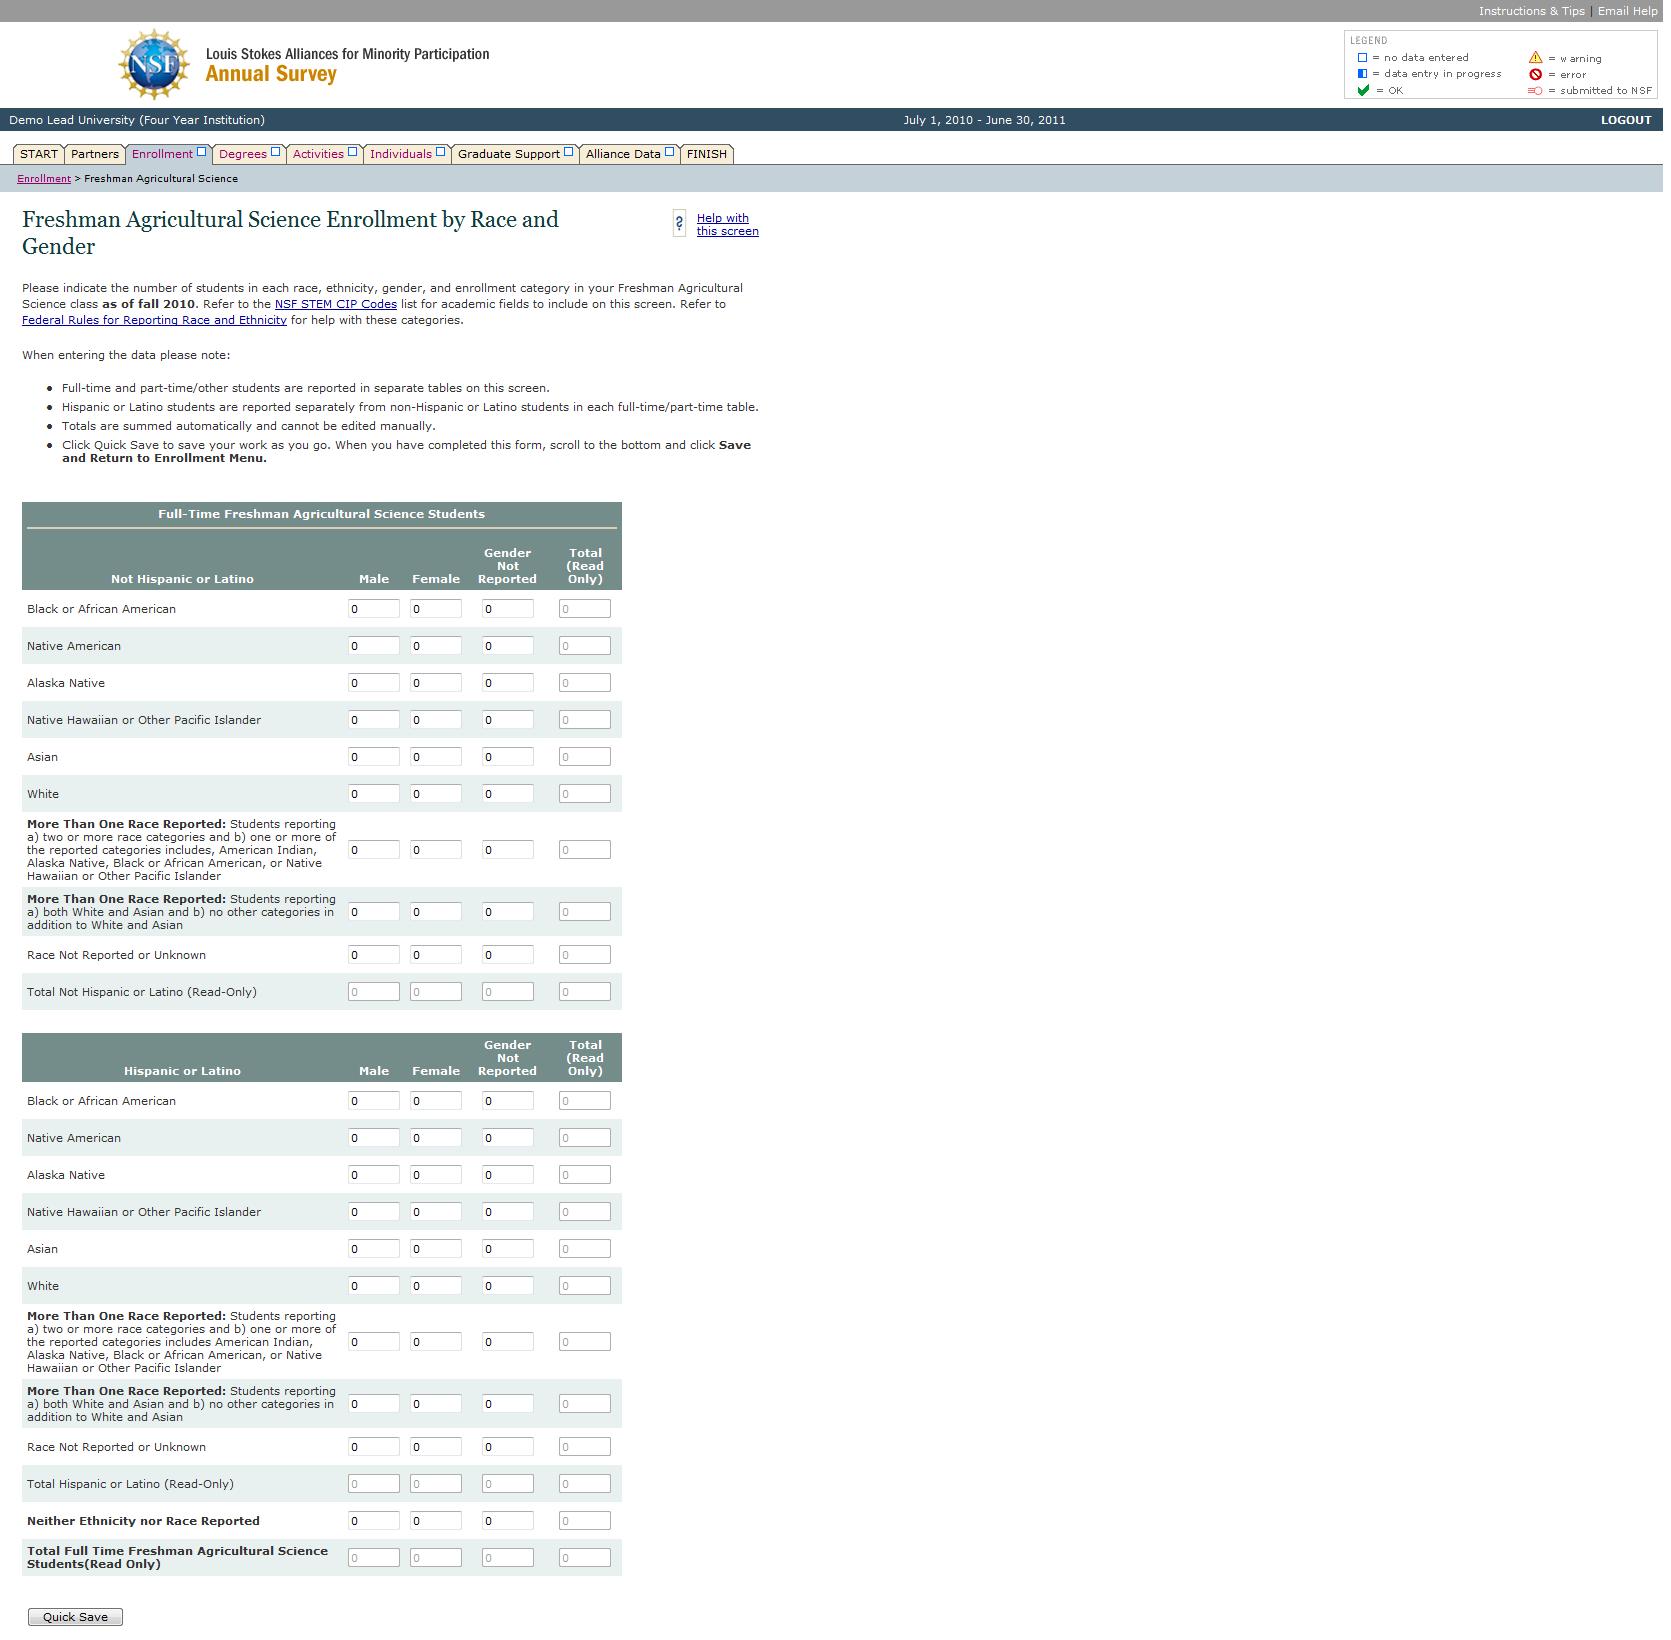The height and width of the screenshot is (1640, 1671).
Task: Click the Activities tab status box icon
Action: pyautogui.click(x=352, y=153)
